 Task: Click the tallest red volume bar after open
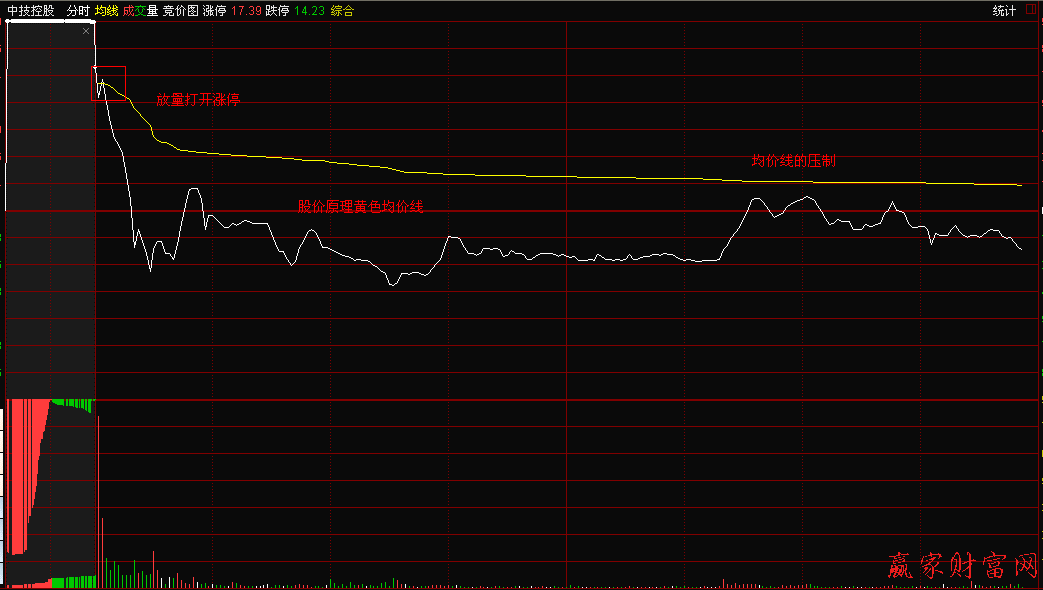(99, 500)
